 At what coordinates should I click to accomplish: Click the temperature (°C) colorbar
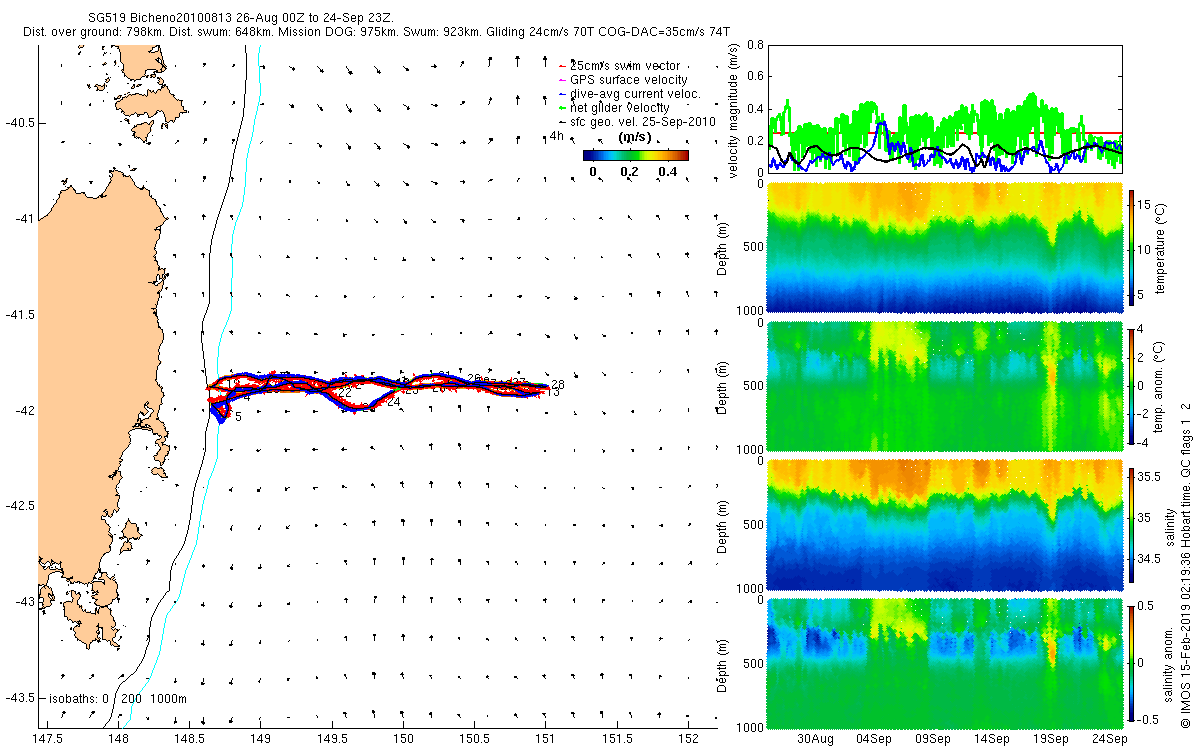pyautogui.click(x=1132, y=247)
